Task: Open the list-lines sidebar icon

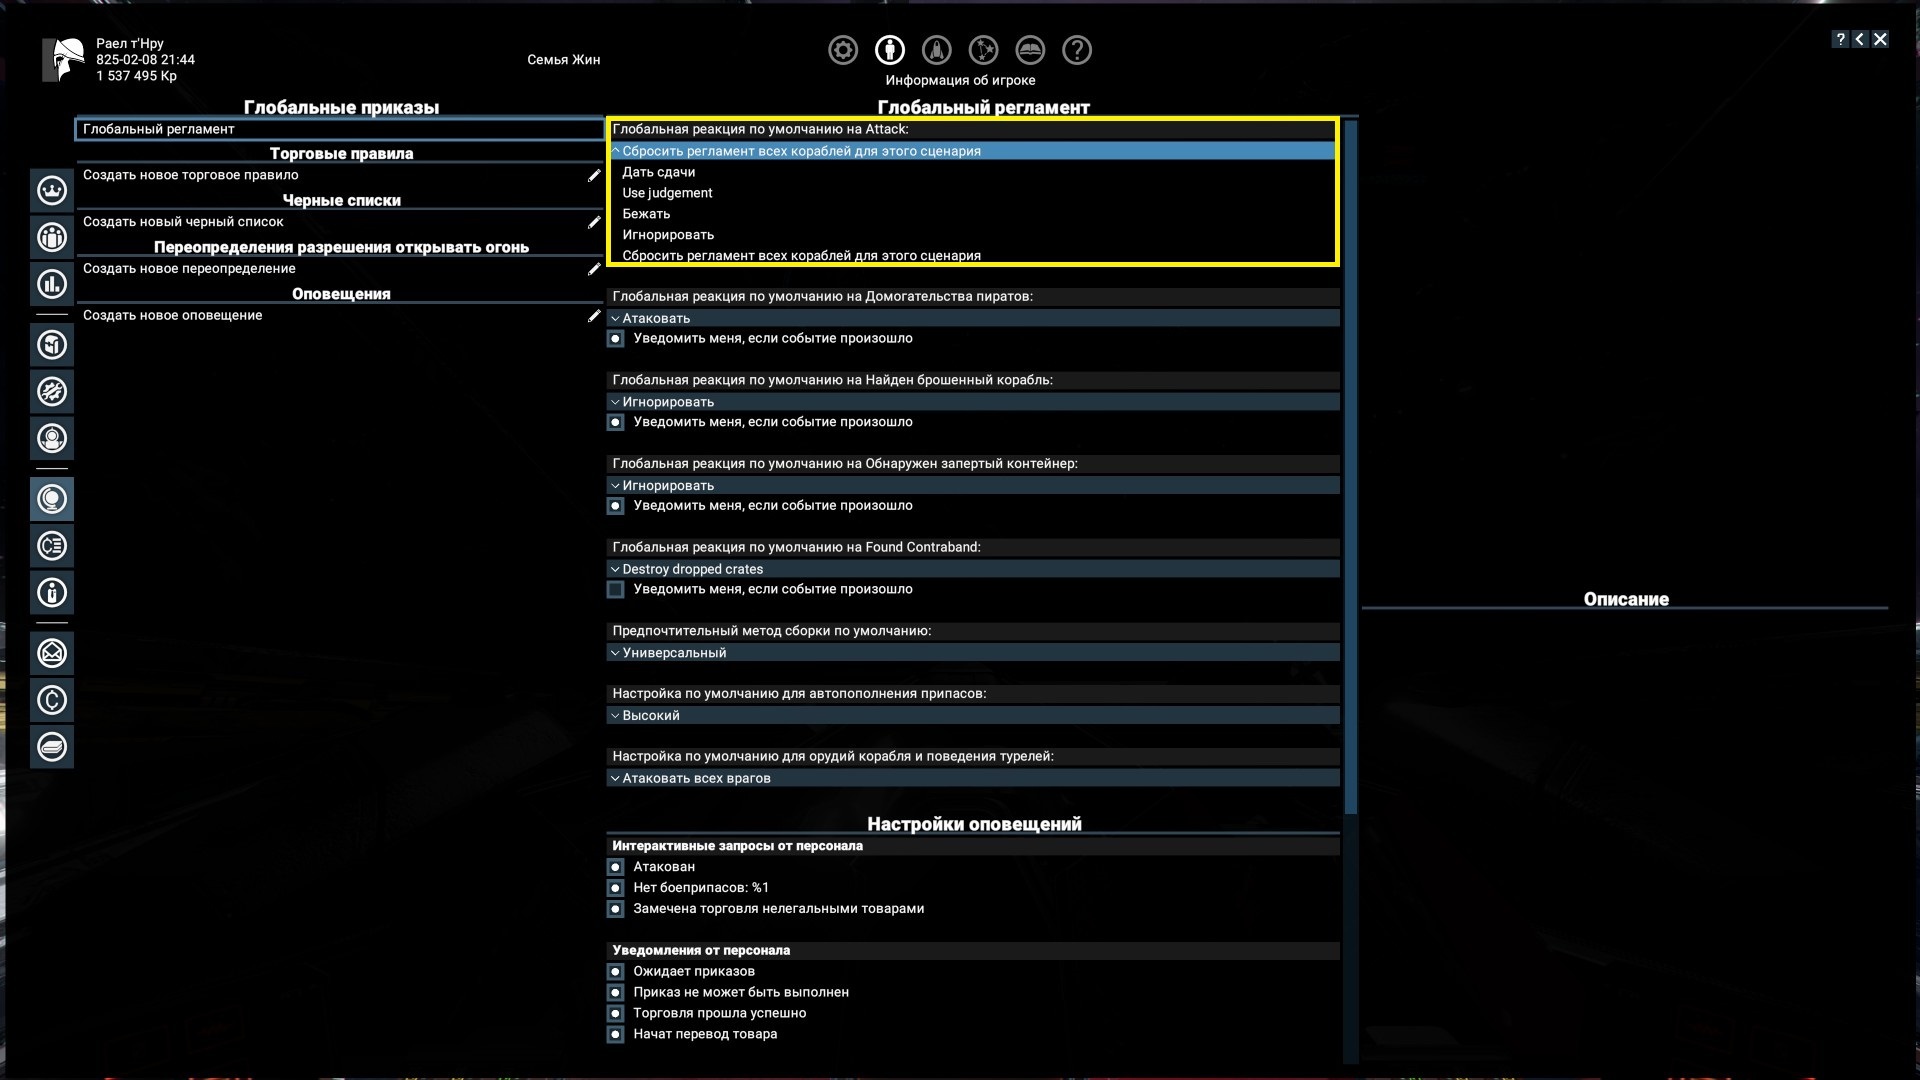Action: coord(52,546)
